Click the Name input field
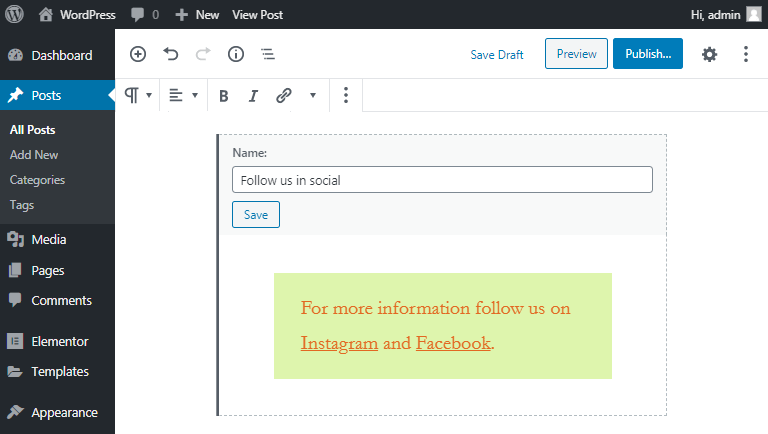The image size is (768, 434). point(442,180)
